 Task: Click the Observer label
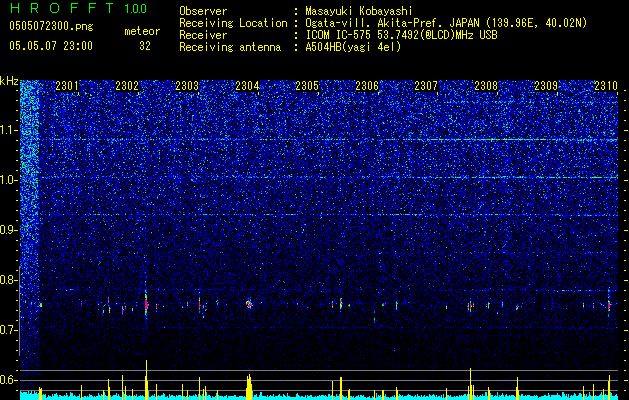click(x=203, y=11)
